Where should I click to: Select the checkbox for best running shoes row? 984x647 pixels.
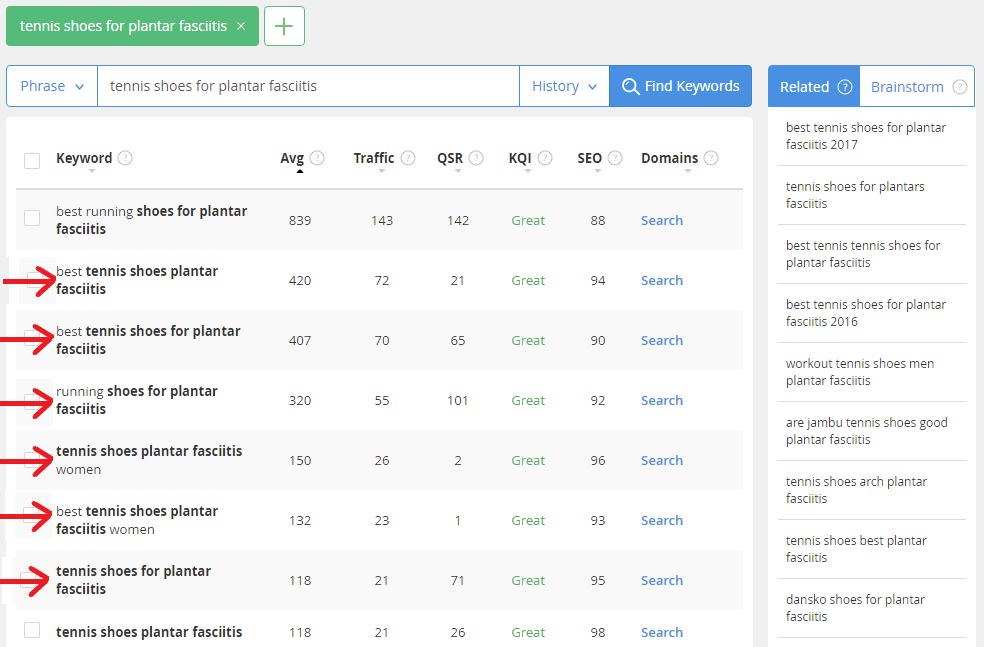point(31,220)
